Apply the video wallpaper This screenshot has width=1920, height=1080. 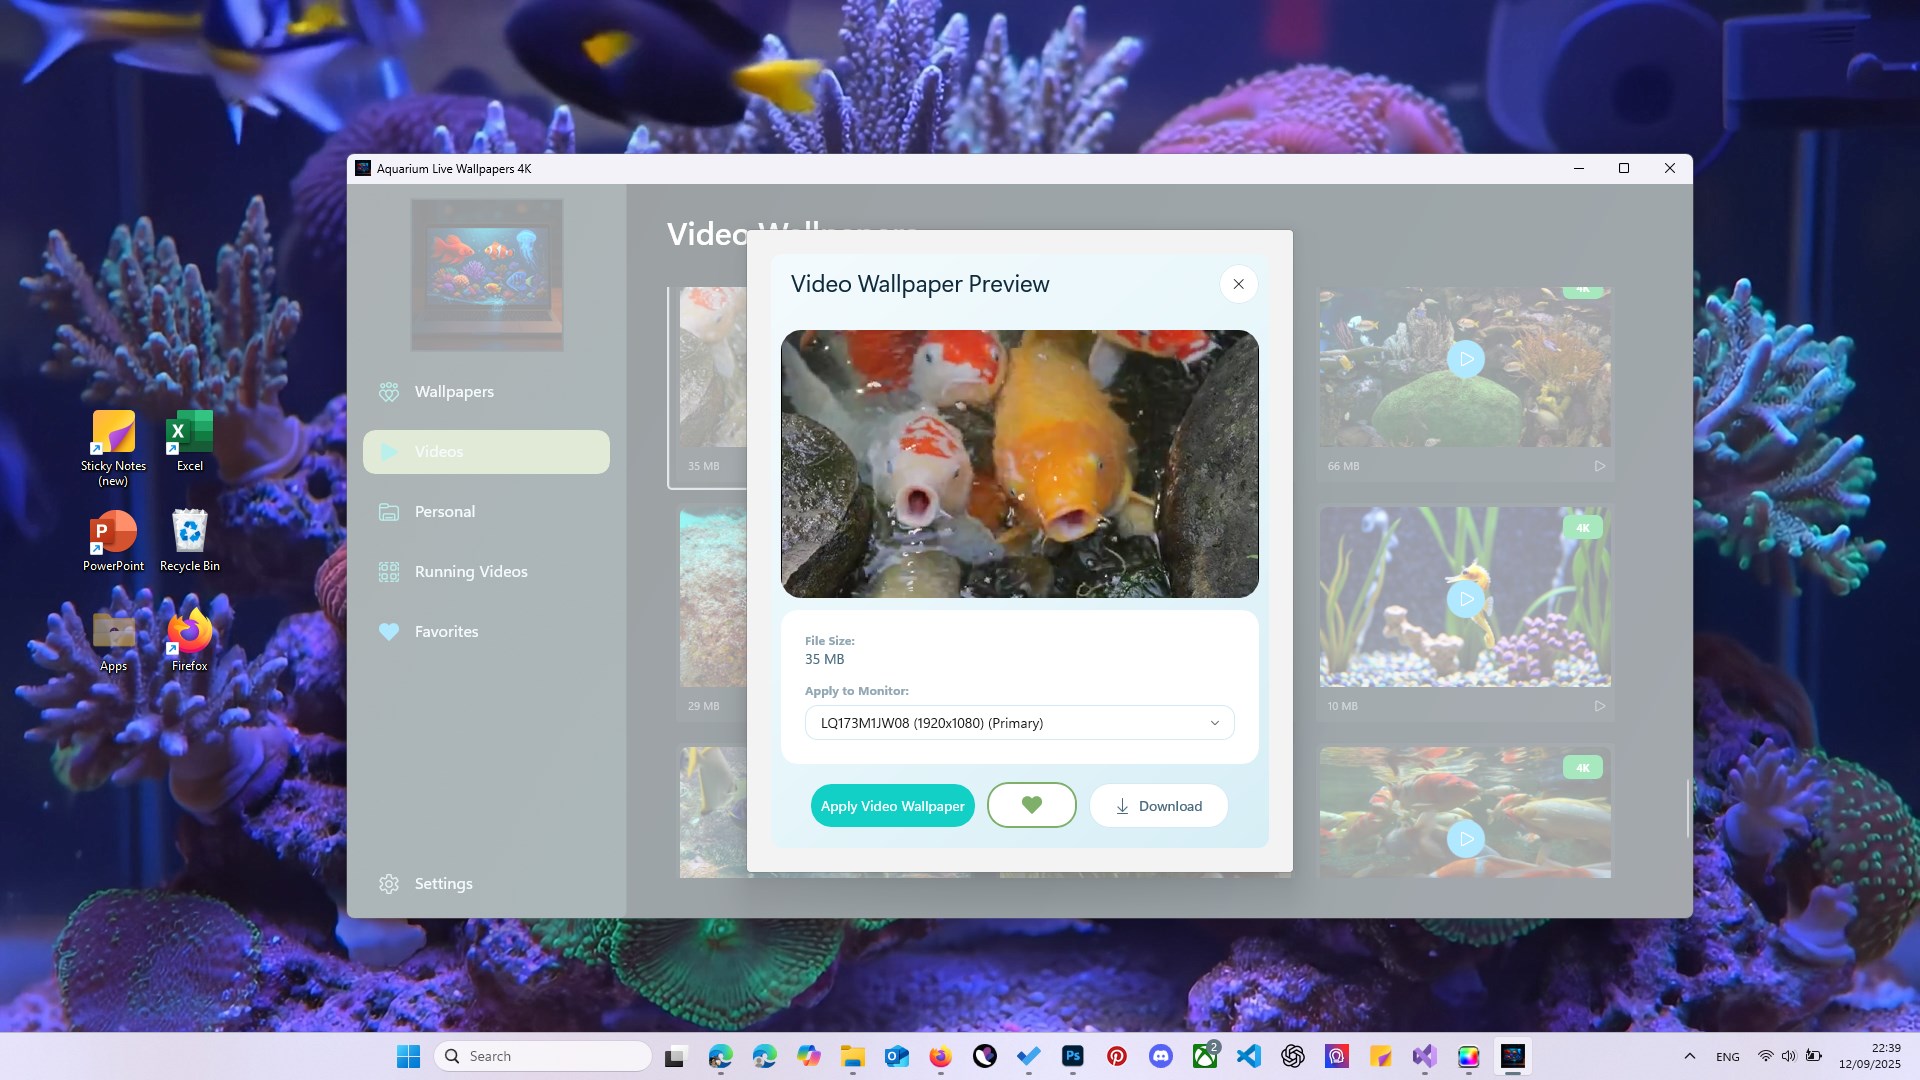(x=892, y=805)
